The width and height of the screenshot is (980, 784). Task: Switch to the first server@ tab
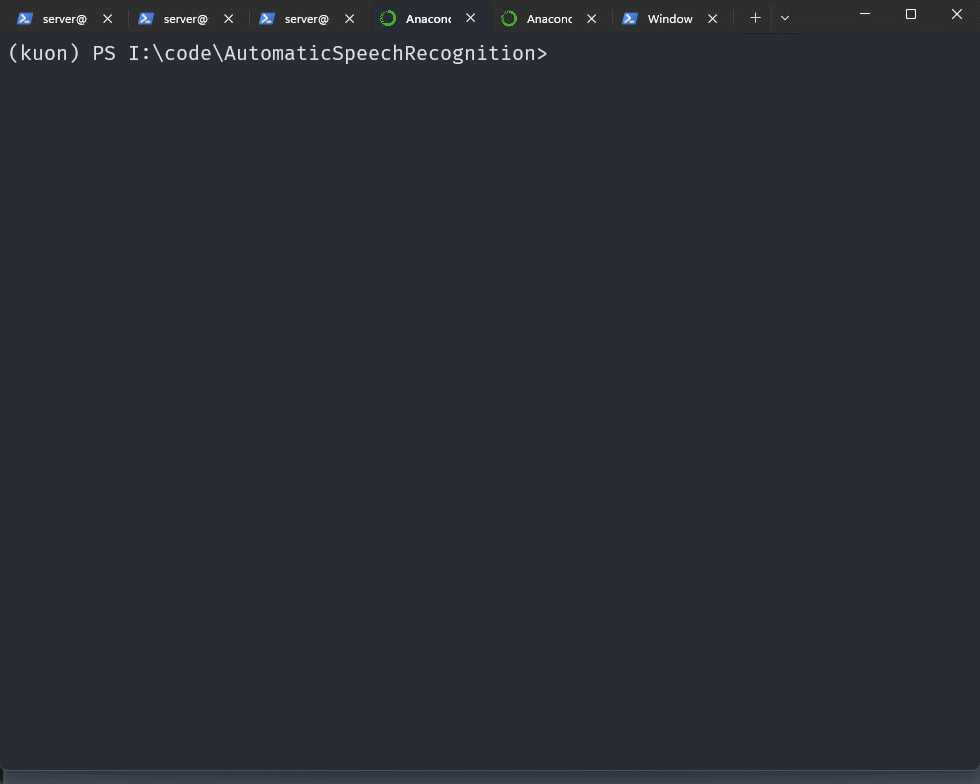point(64,19)
